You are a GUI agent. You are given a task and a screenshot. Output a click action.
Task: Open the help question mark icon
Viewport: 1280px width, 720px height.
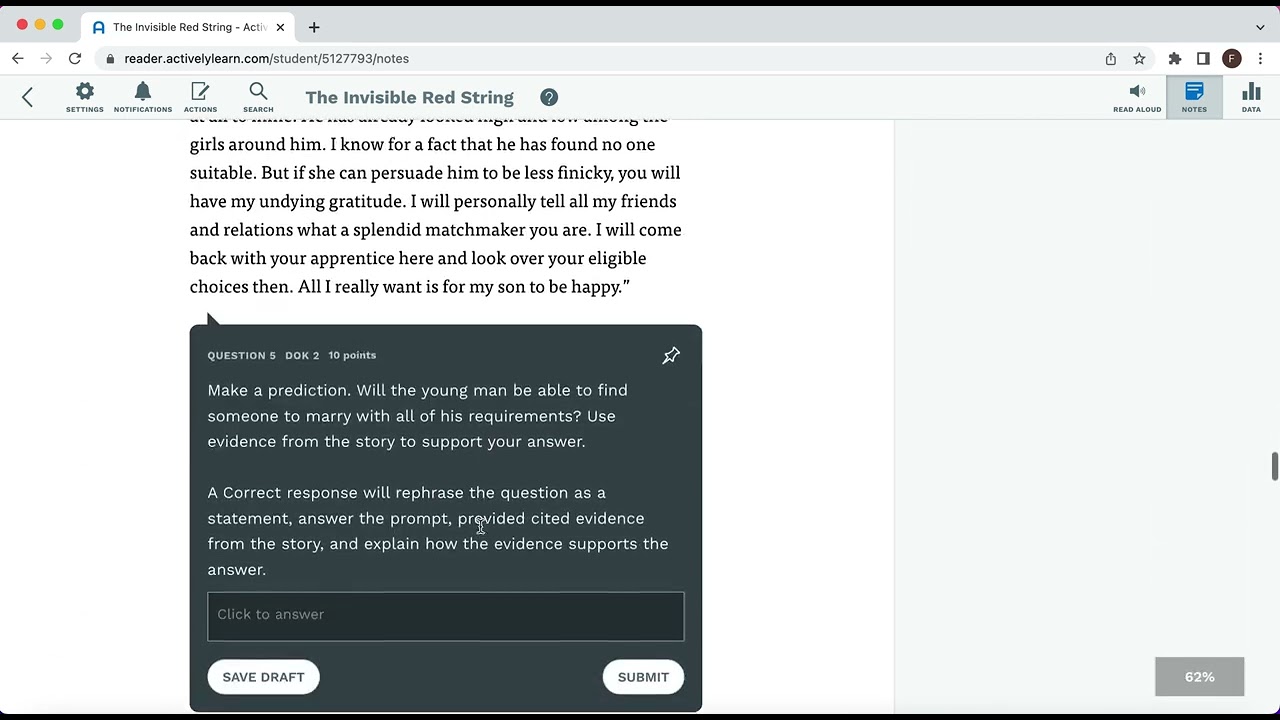549,97
